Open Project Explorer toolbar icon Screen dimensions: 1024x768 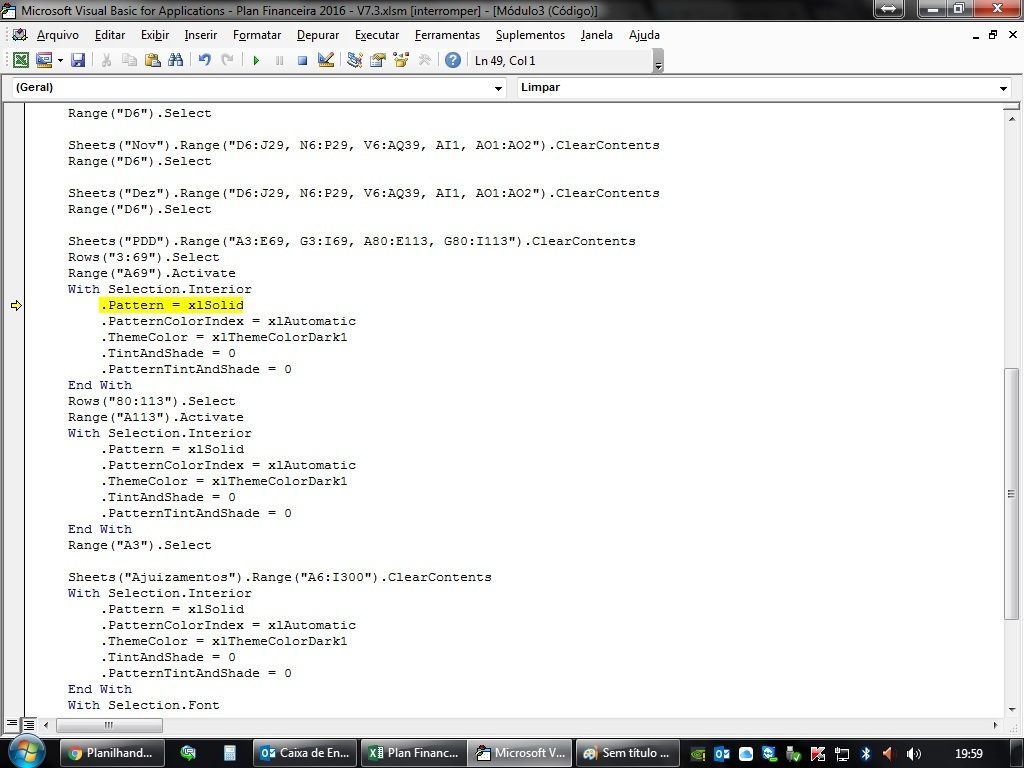coord(355,60)
